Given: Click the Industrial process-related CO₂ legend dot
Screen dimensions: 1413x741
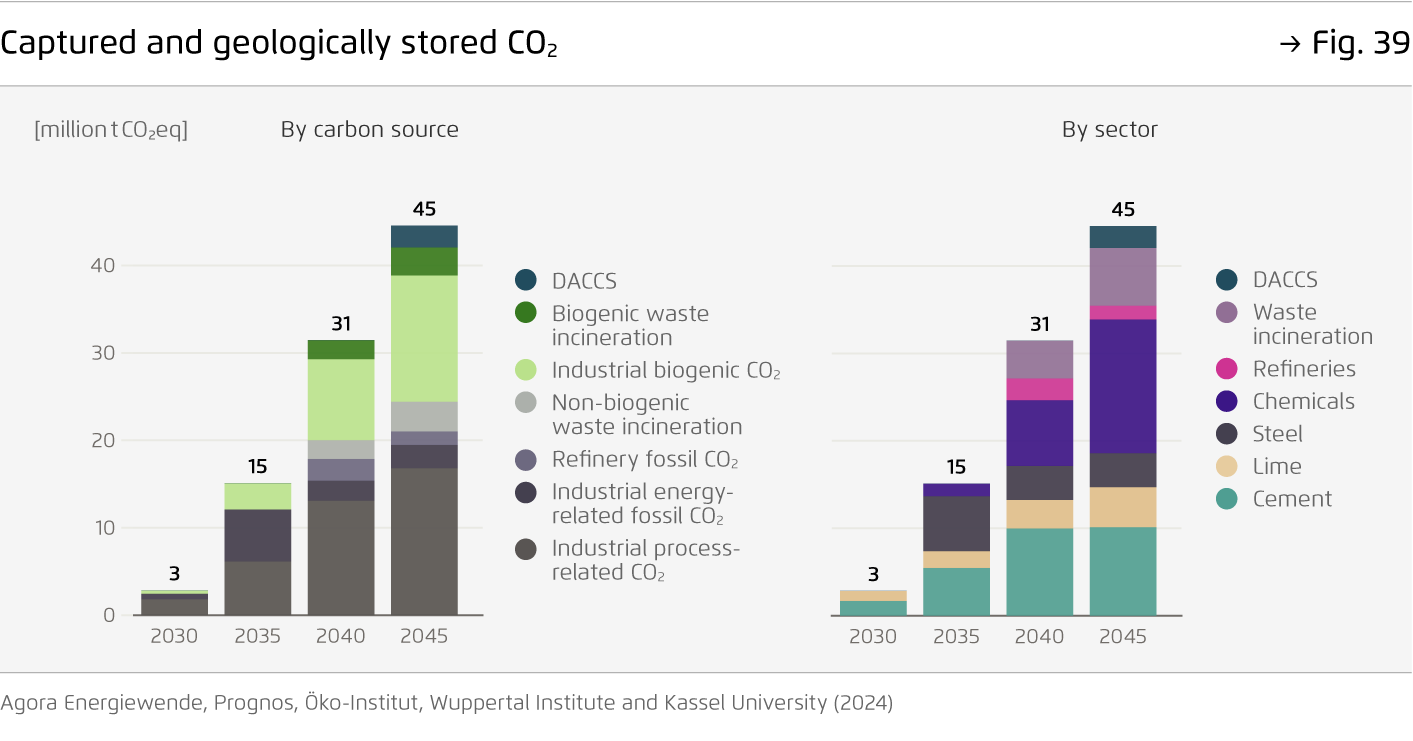Looking at the screenshot, I should (x=527, y=548).
